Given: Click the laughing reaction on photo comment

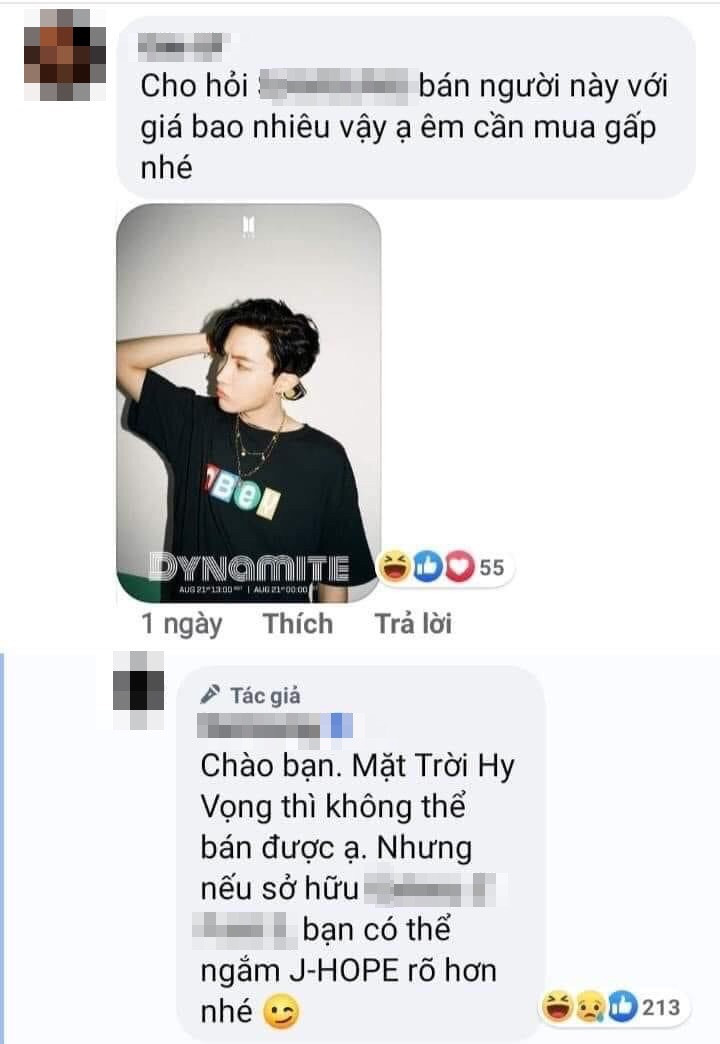Looking at the screenshot, I should tap(394, 567).
